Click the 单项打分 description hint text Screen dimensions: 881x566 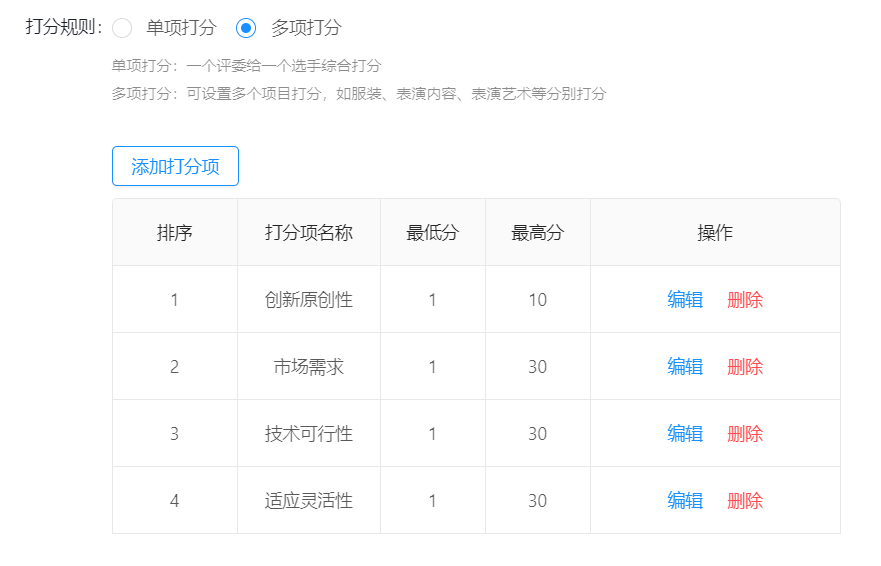click(x=246, y=66)
